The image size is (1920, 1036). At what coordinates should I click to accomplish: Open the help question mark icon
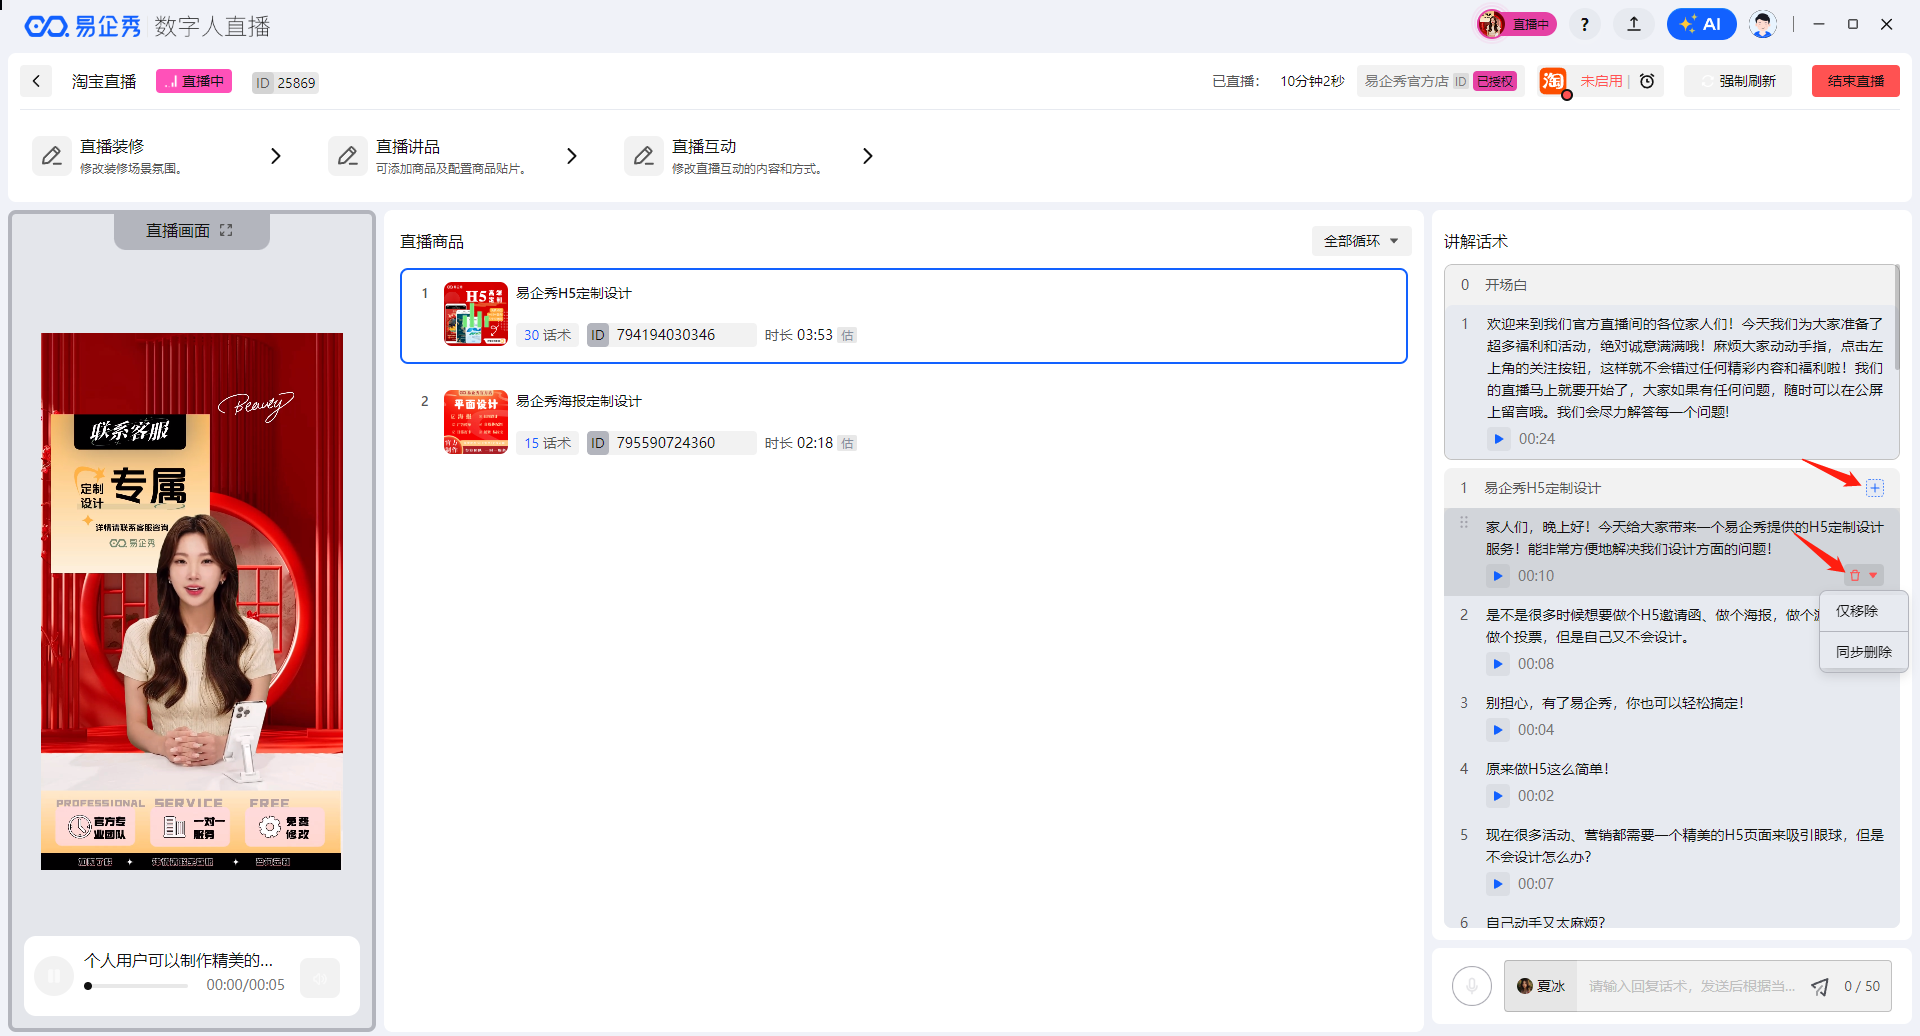click(x=1585, y=24)
